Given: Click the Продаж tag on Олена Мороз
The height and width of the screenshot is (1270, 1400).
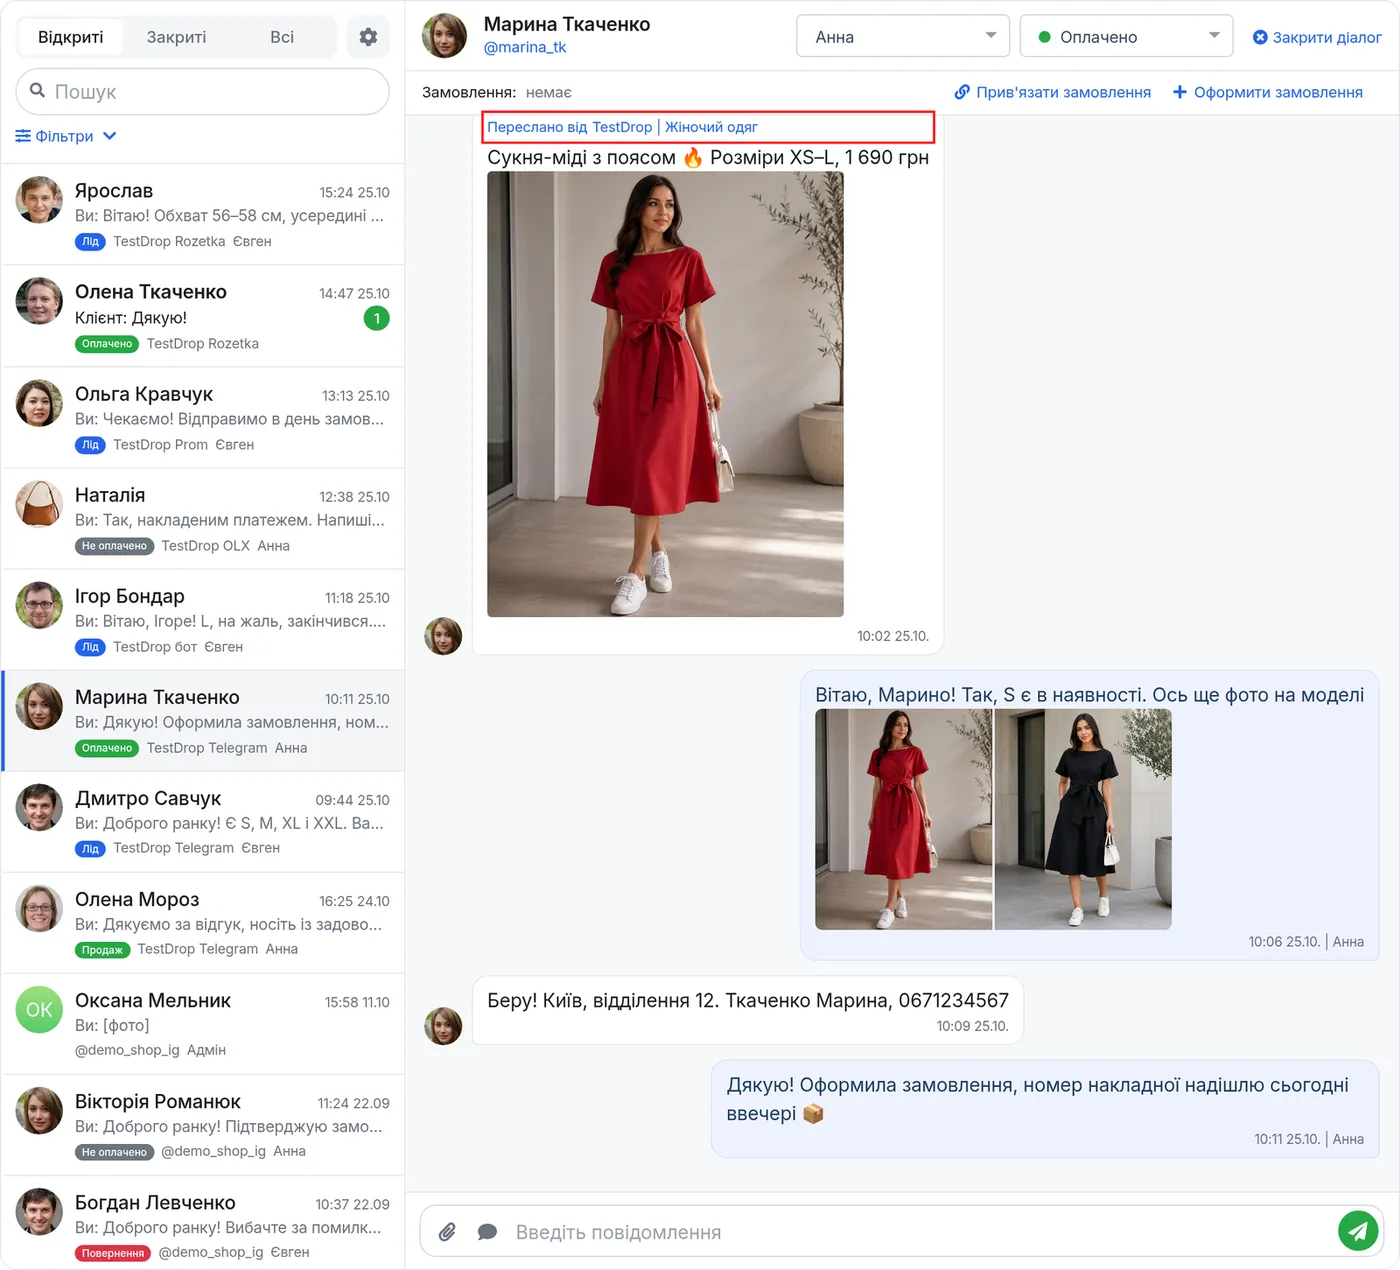Looking at the screenshot, I should coord(102,950).
